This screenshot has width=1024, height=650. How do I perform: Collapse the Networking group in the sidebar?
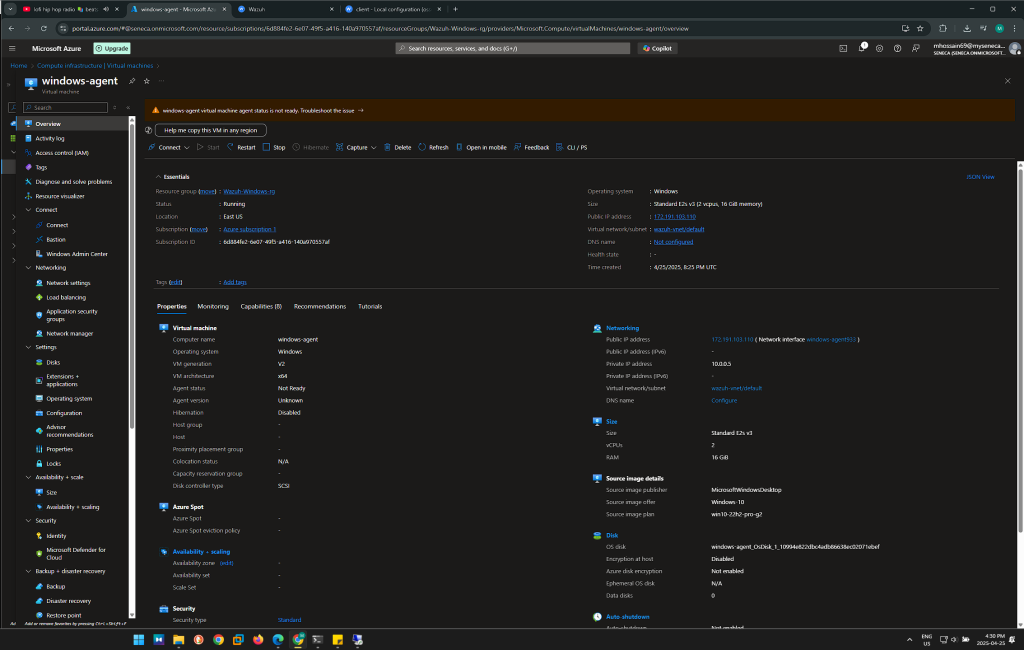pyautogui.click(x=28, y=268)
